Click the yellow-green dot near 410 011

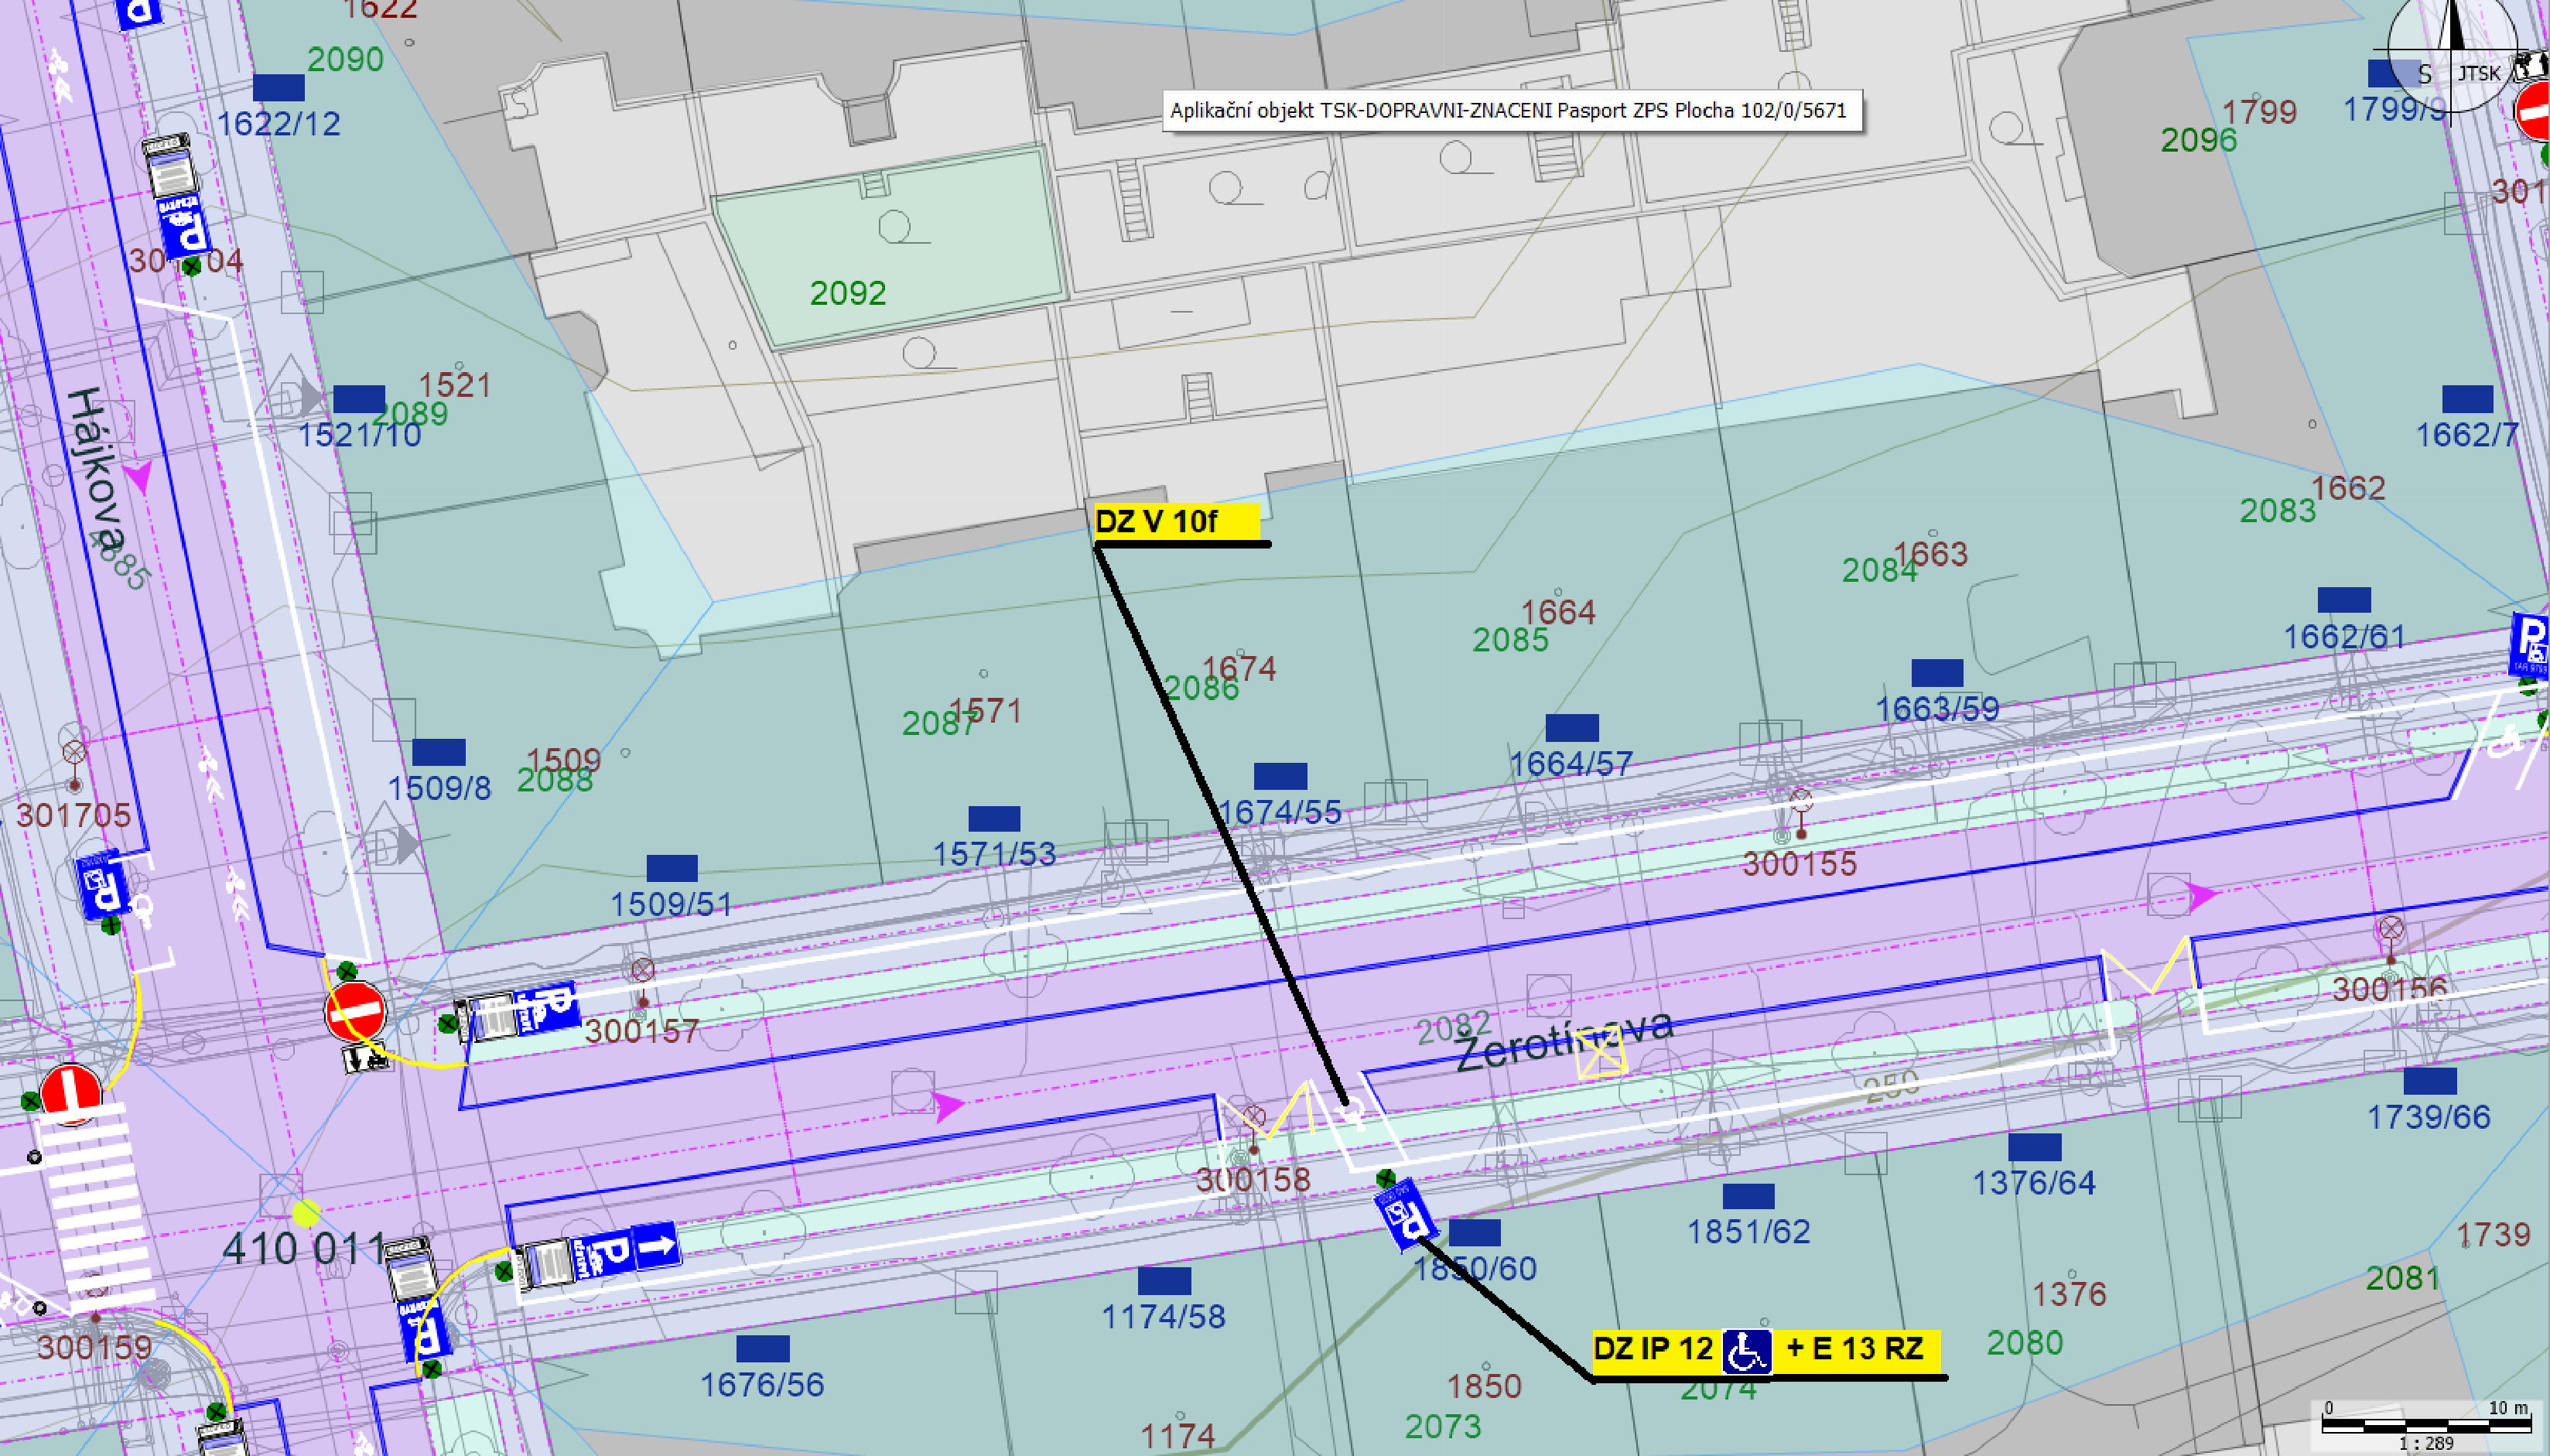(306, 1213)
